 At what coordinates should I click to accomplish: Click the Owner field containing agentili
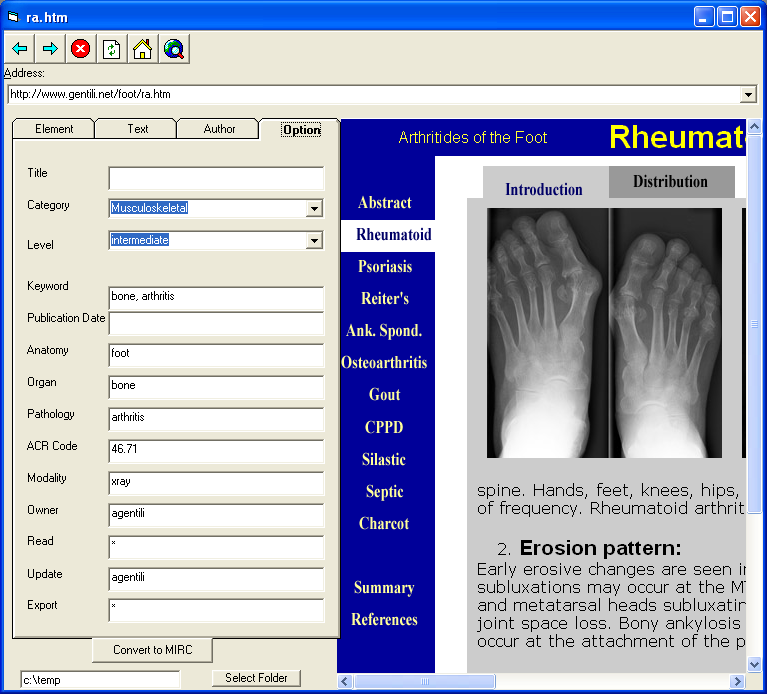point(216,515)
